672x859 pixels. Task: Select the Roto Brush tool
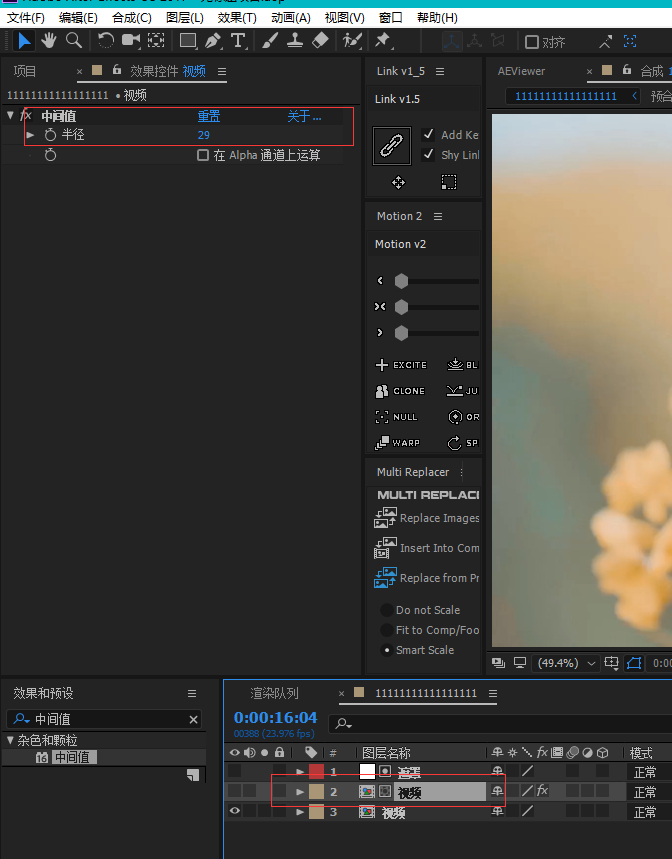(352, 41)
